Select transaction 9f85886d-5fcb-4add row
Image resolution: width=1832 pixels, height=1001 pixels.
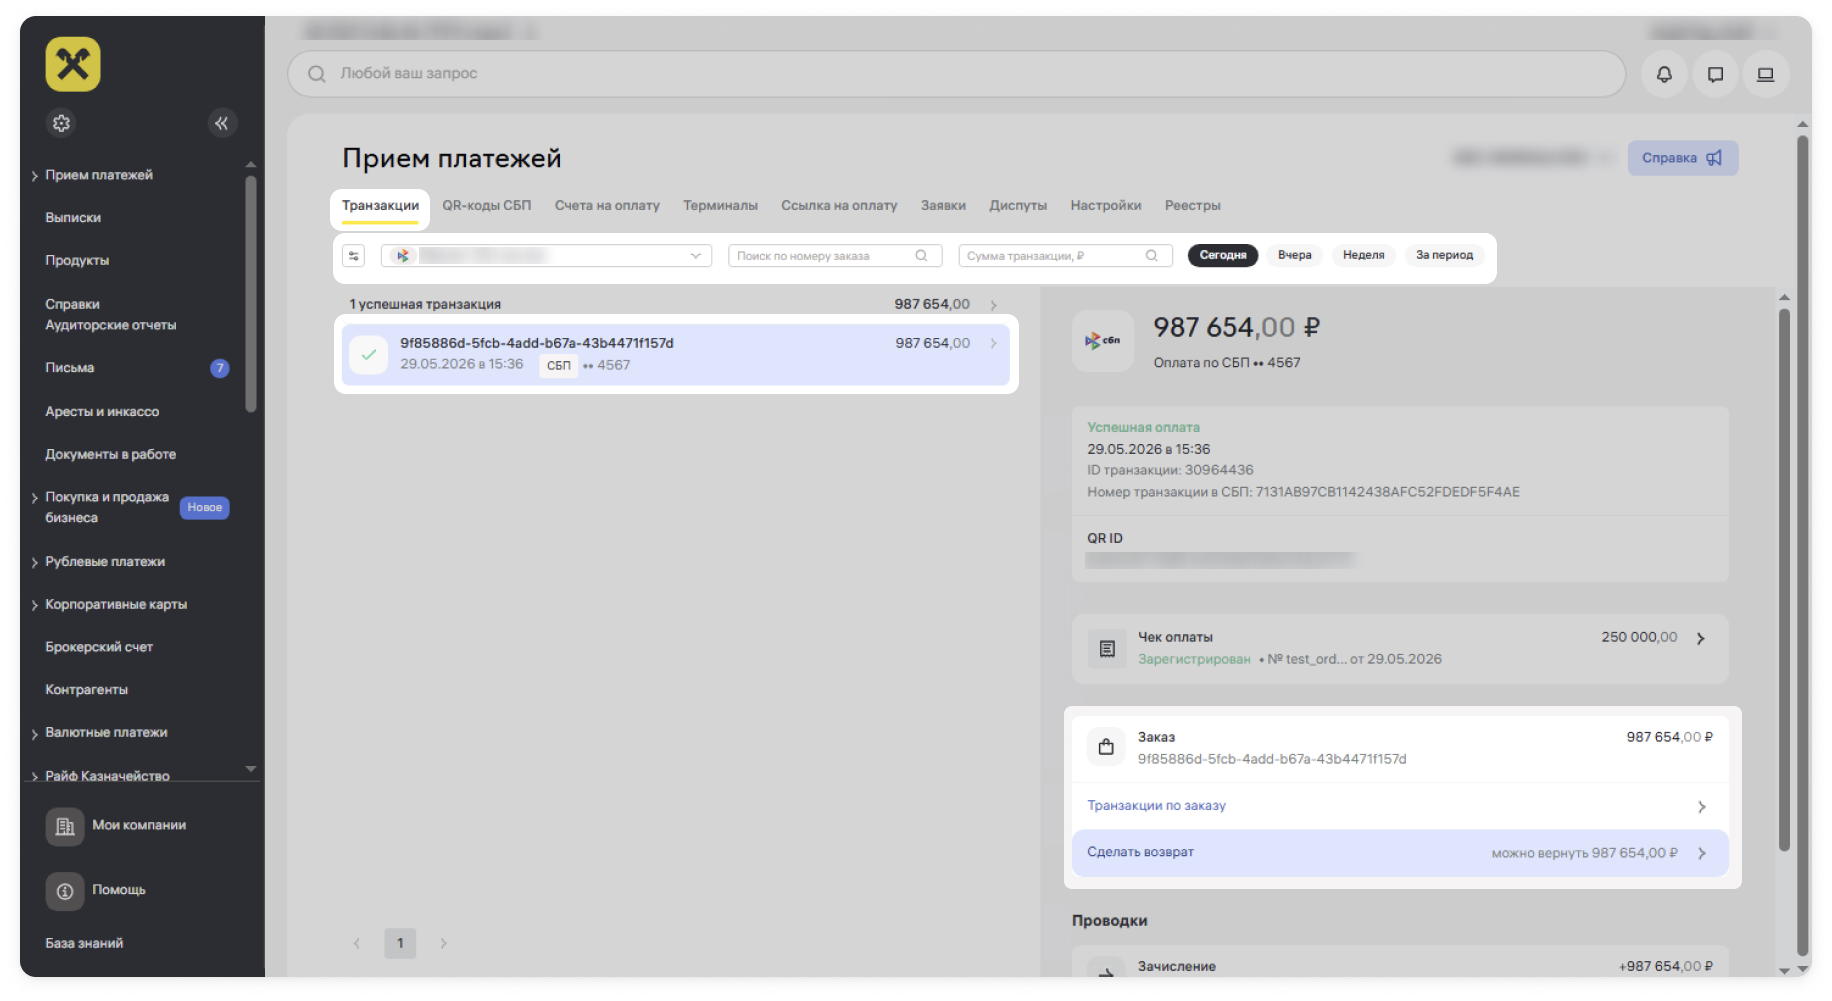click(x=676, y=354)
